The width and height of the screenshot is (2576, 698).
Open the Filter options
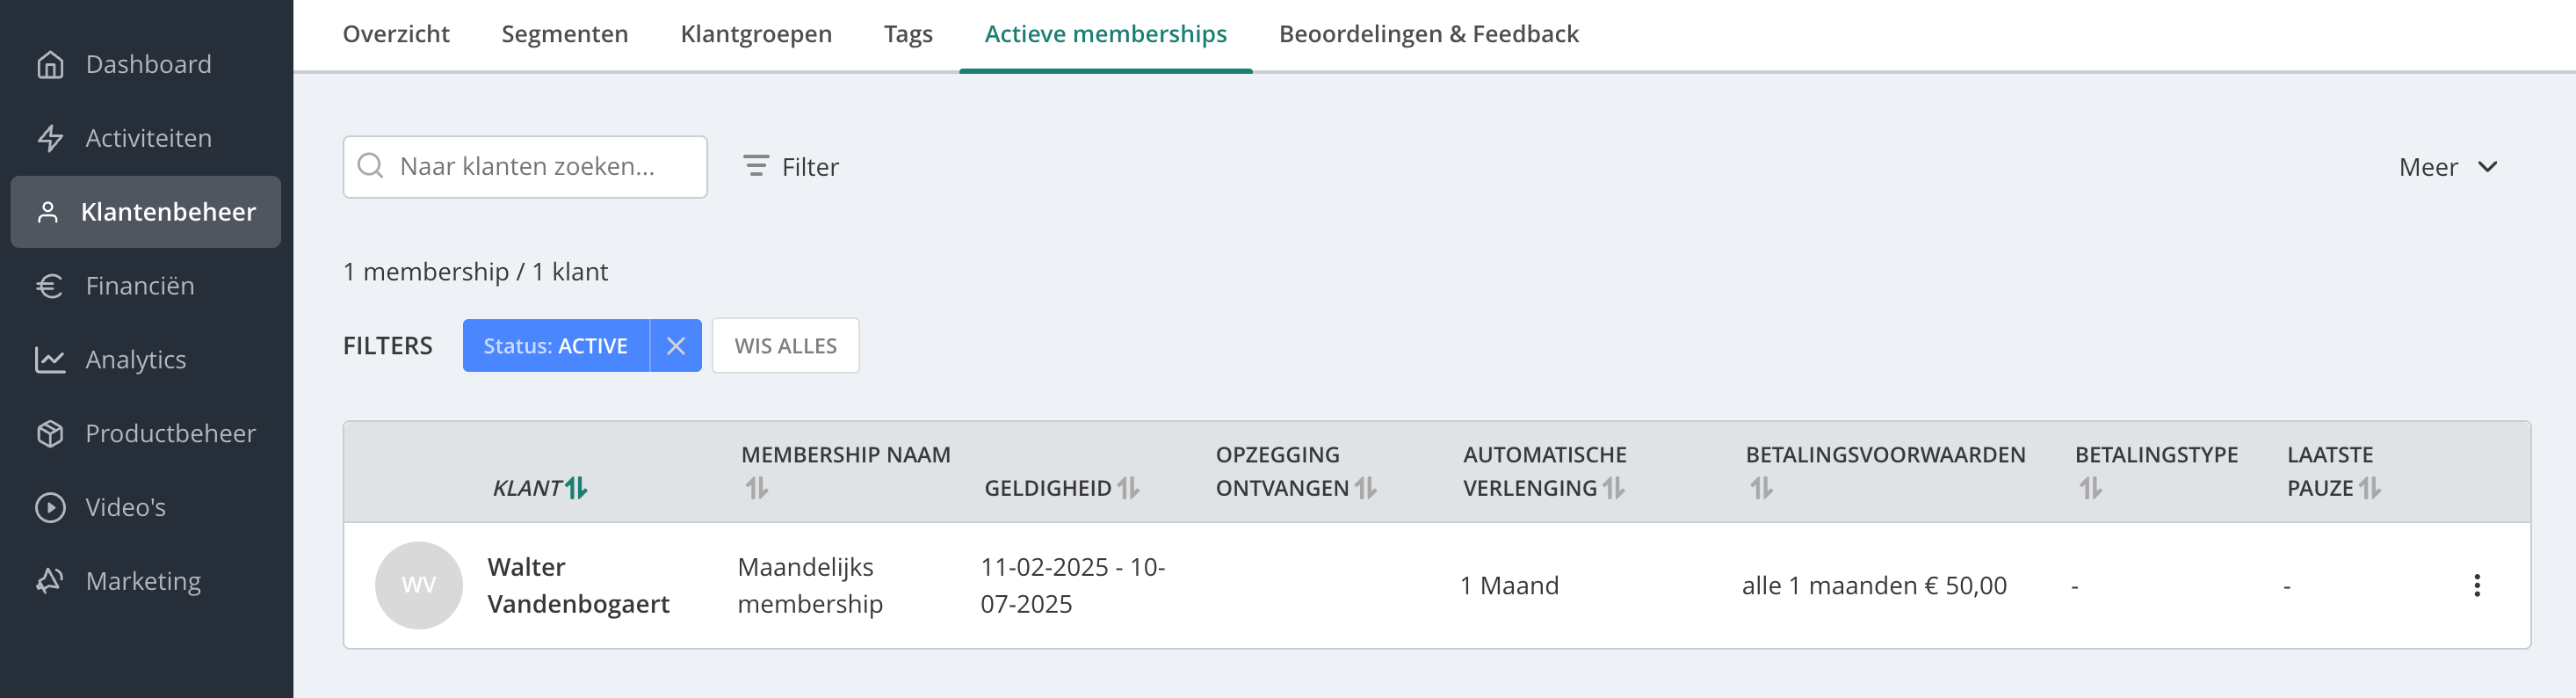pos(791,167)
